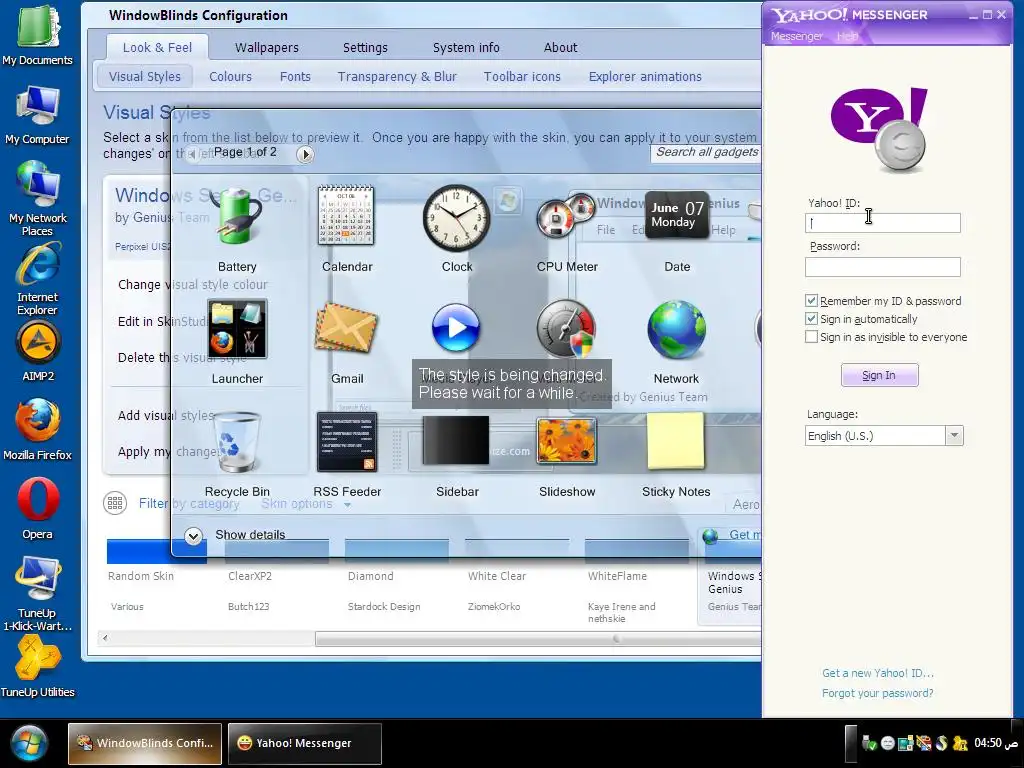
Task: Focus the Yahoo! ID input field
Action: [x=882, y=223]
